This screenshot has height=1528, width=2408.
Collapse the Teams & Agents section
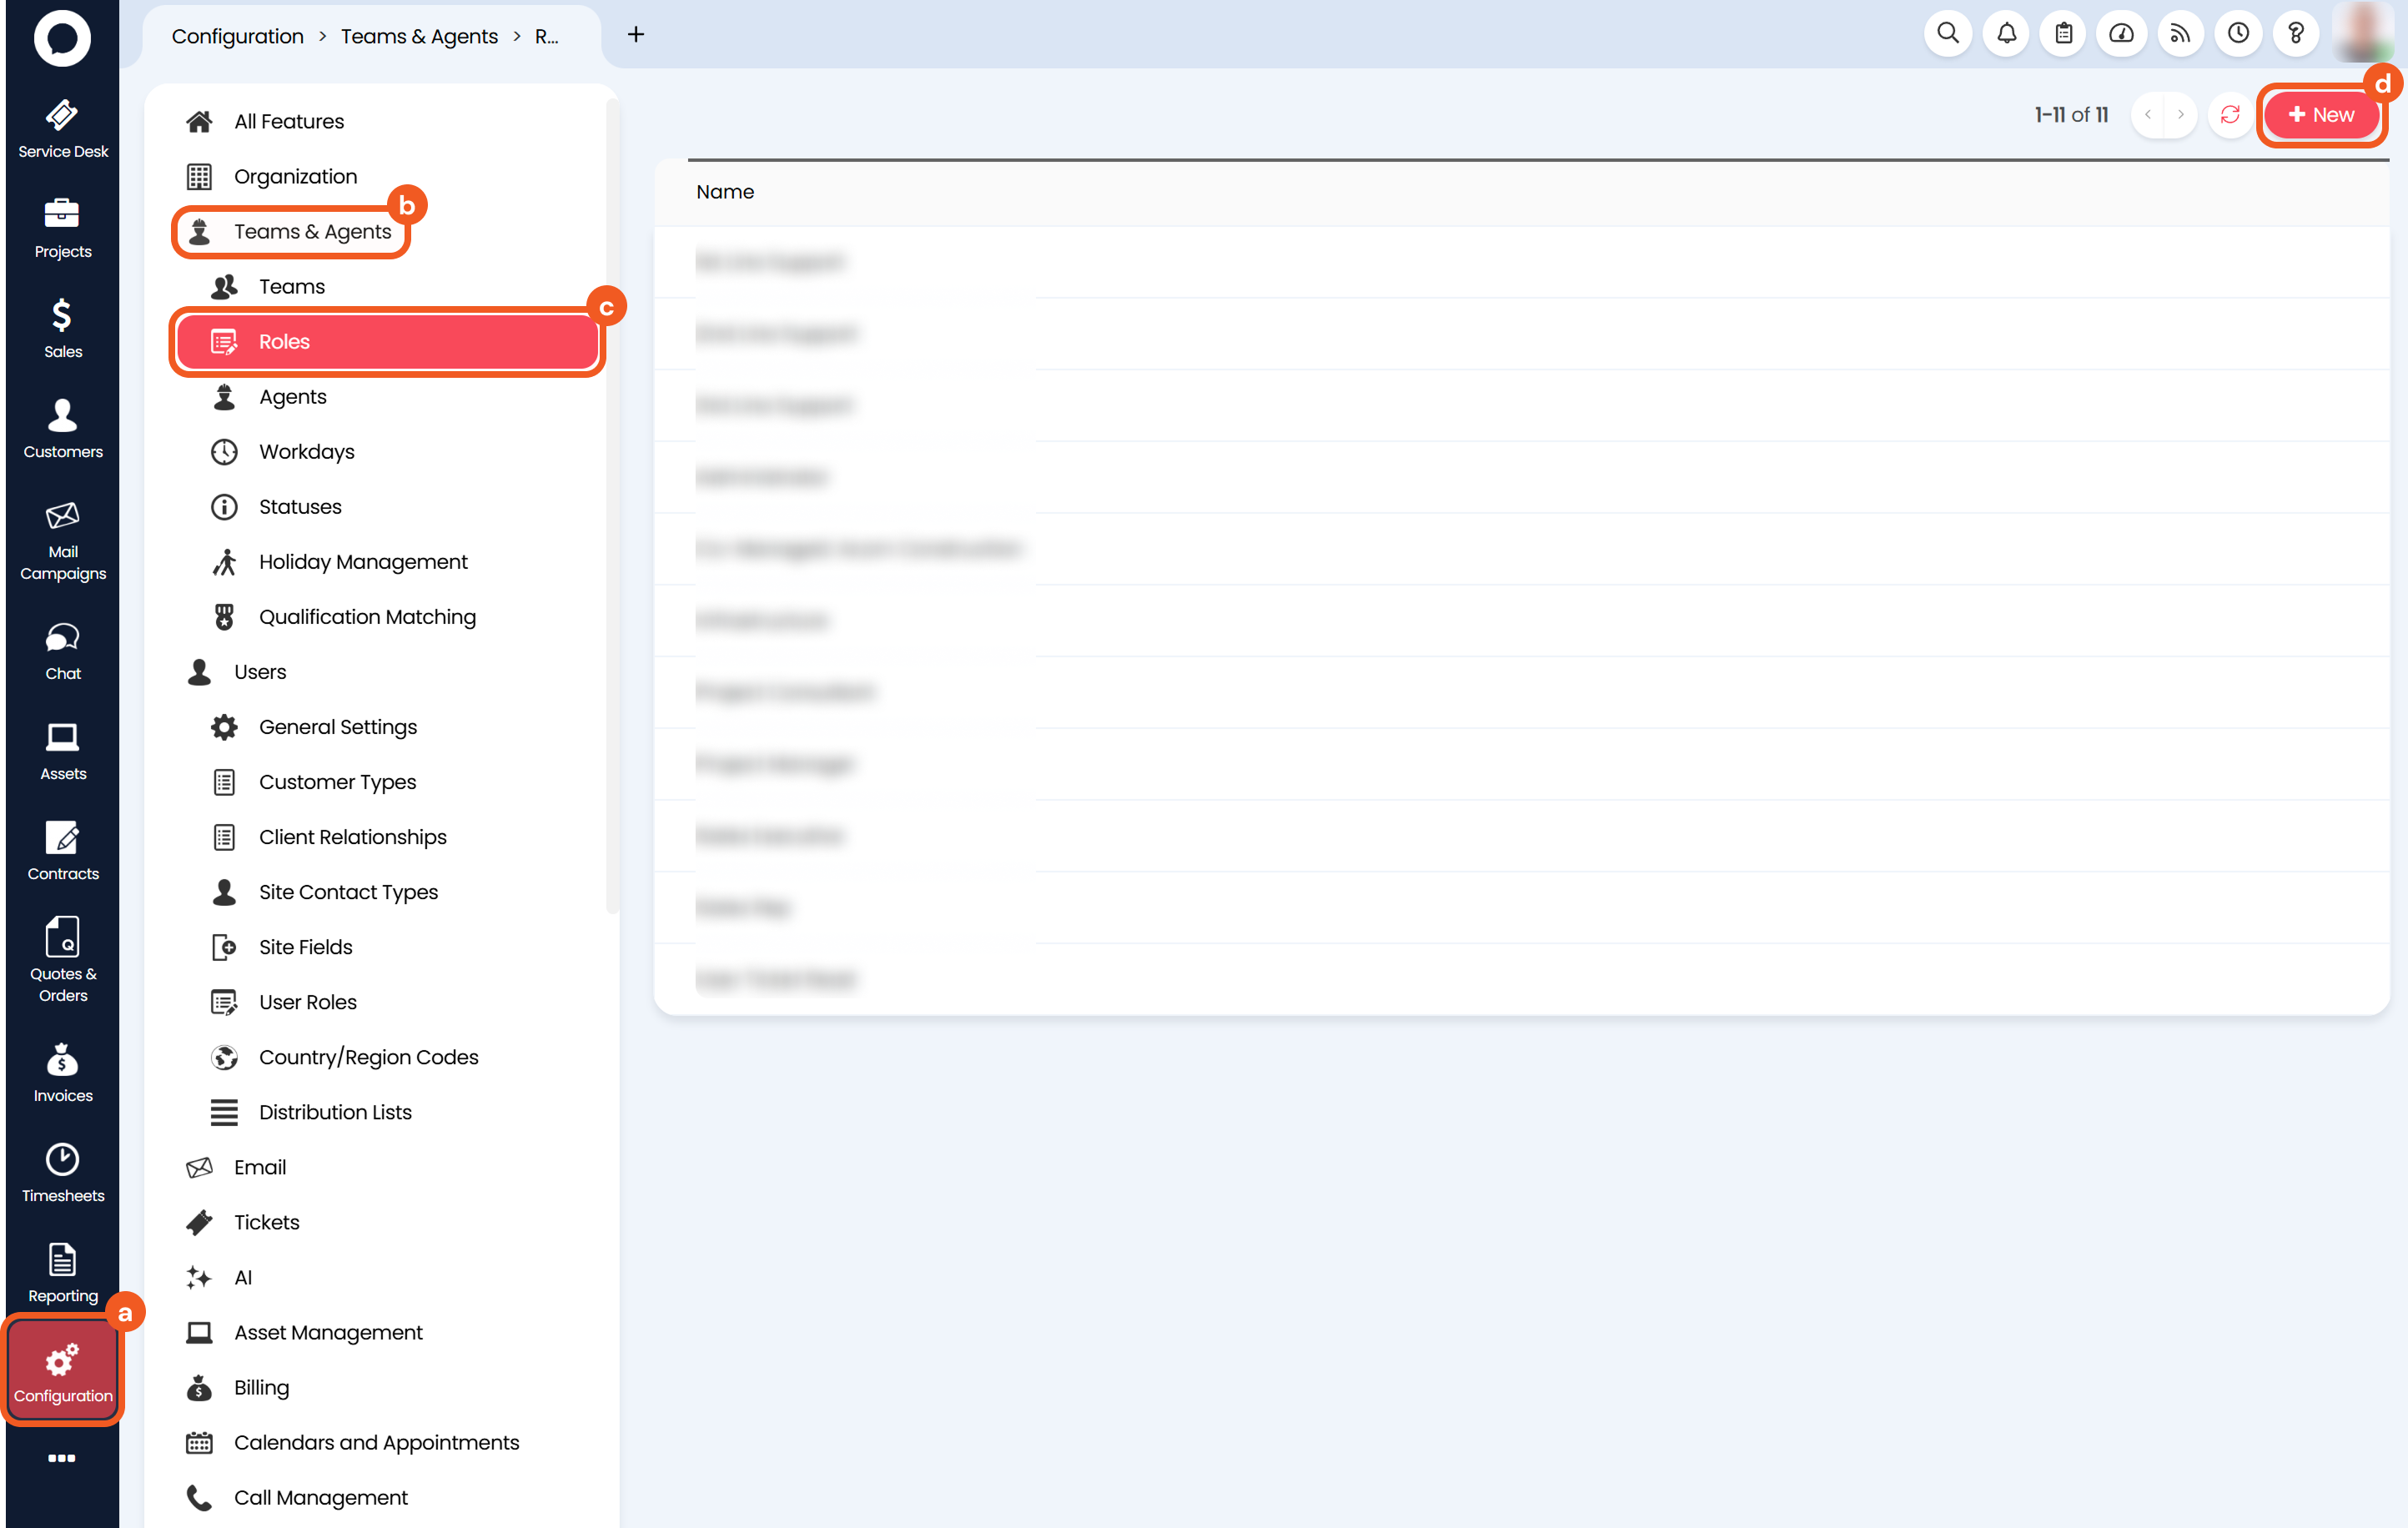312,232
